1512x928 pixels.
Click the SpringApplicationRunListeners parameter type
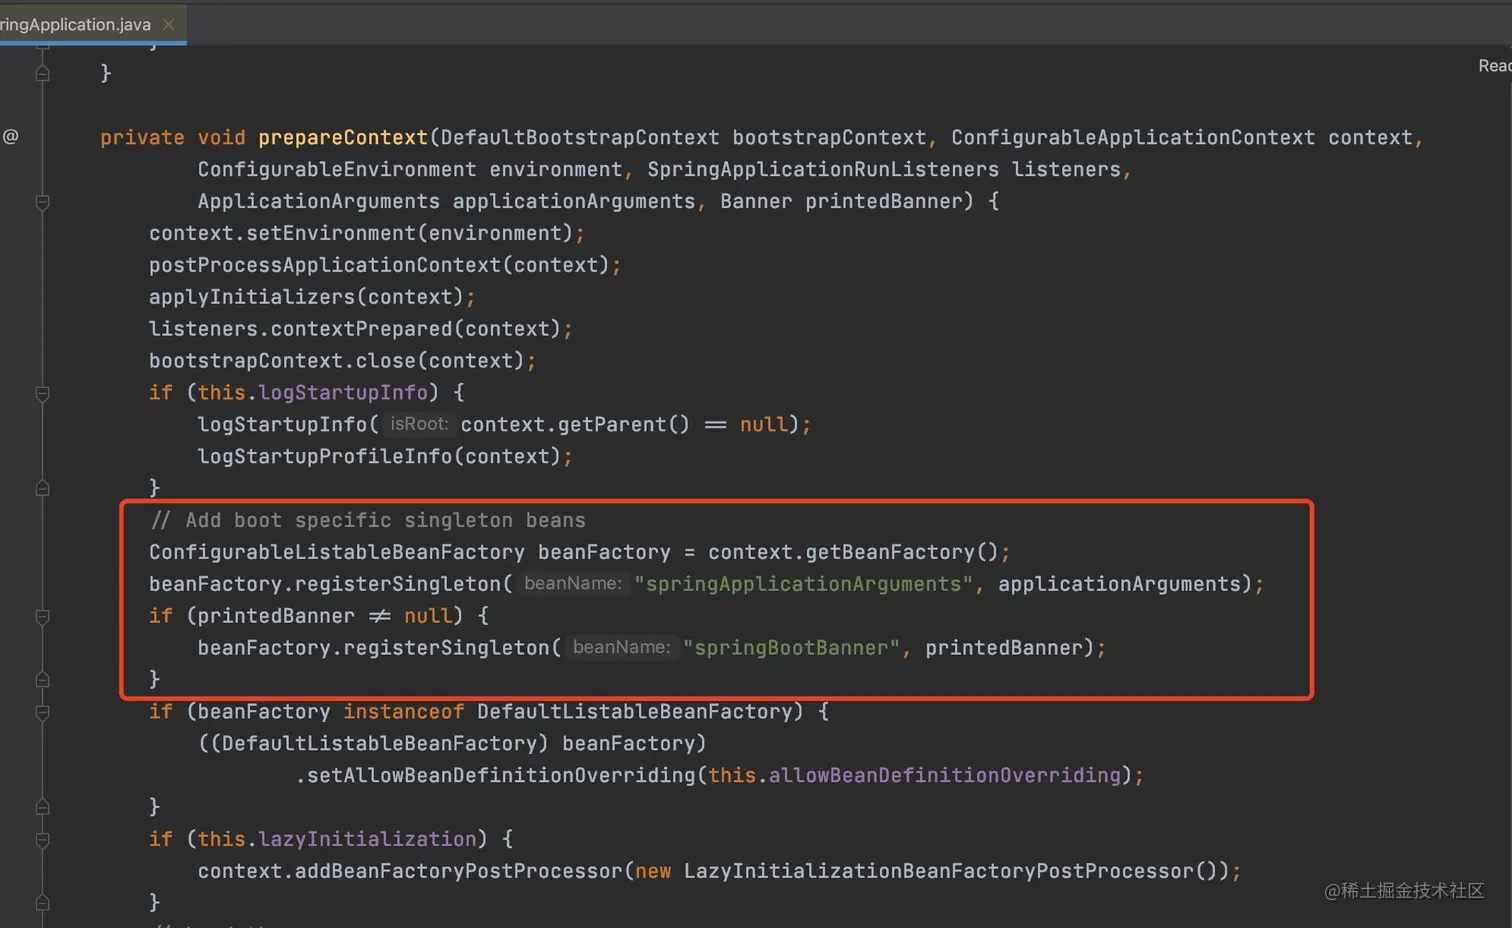click(823, 170)
